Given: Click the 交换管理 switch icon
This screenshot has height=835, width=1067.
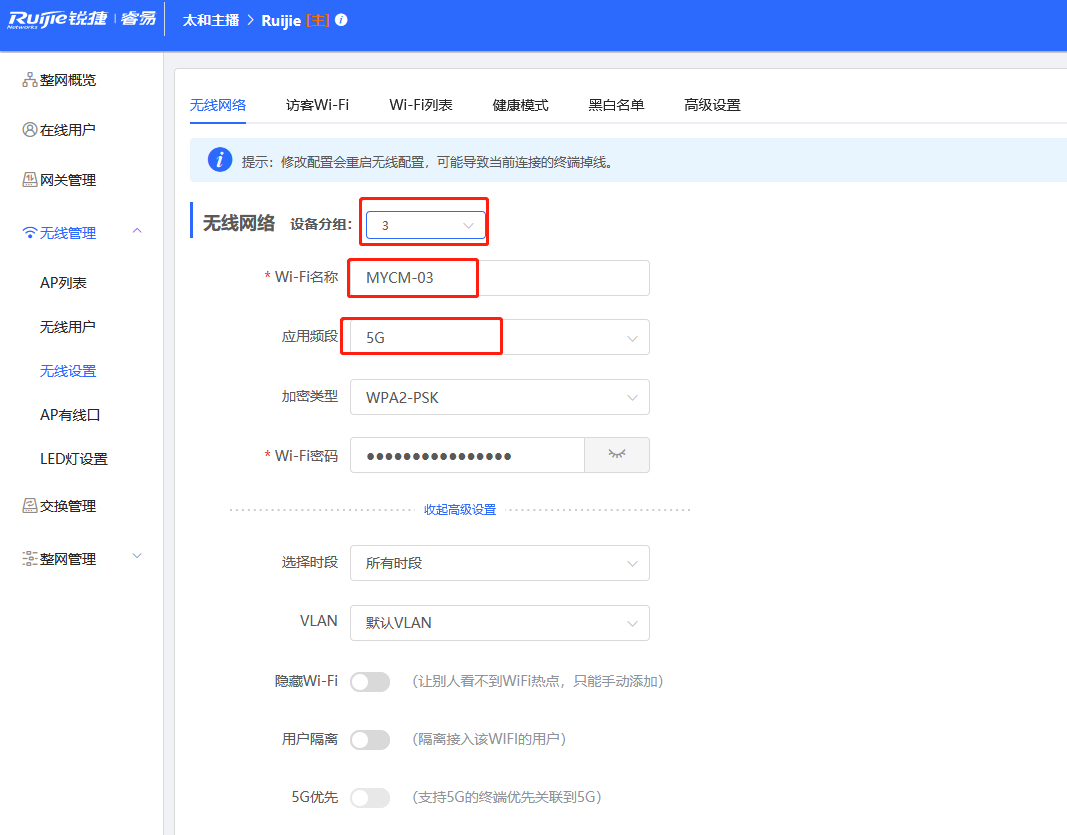Looking at the screenshot, I should pos(29,506).
